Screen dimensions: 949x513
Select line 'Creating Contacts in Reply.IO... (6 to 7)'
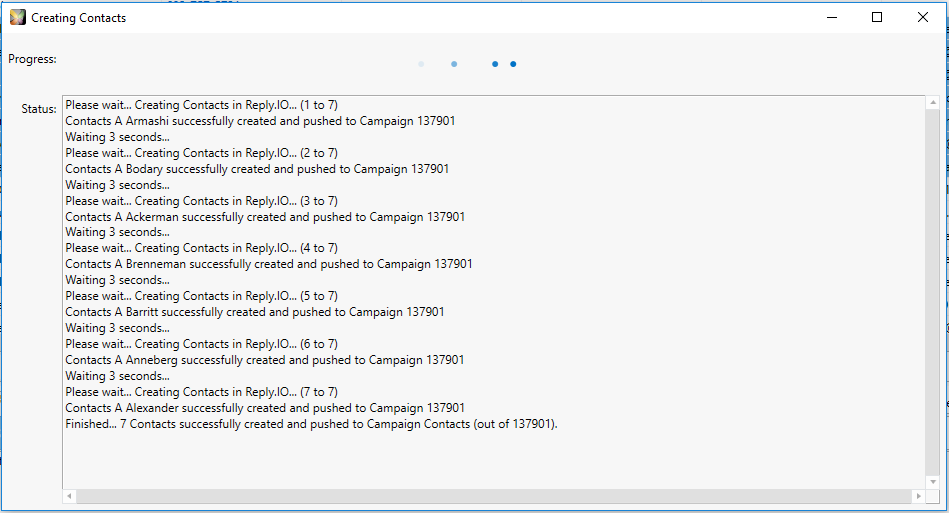click(x=202, y=344)
